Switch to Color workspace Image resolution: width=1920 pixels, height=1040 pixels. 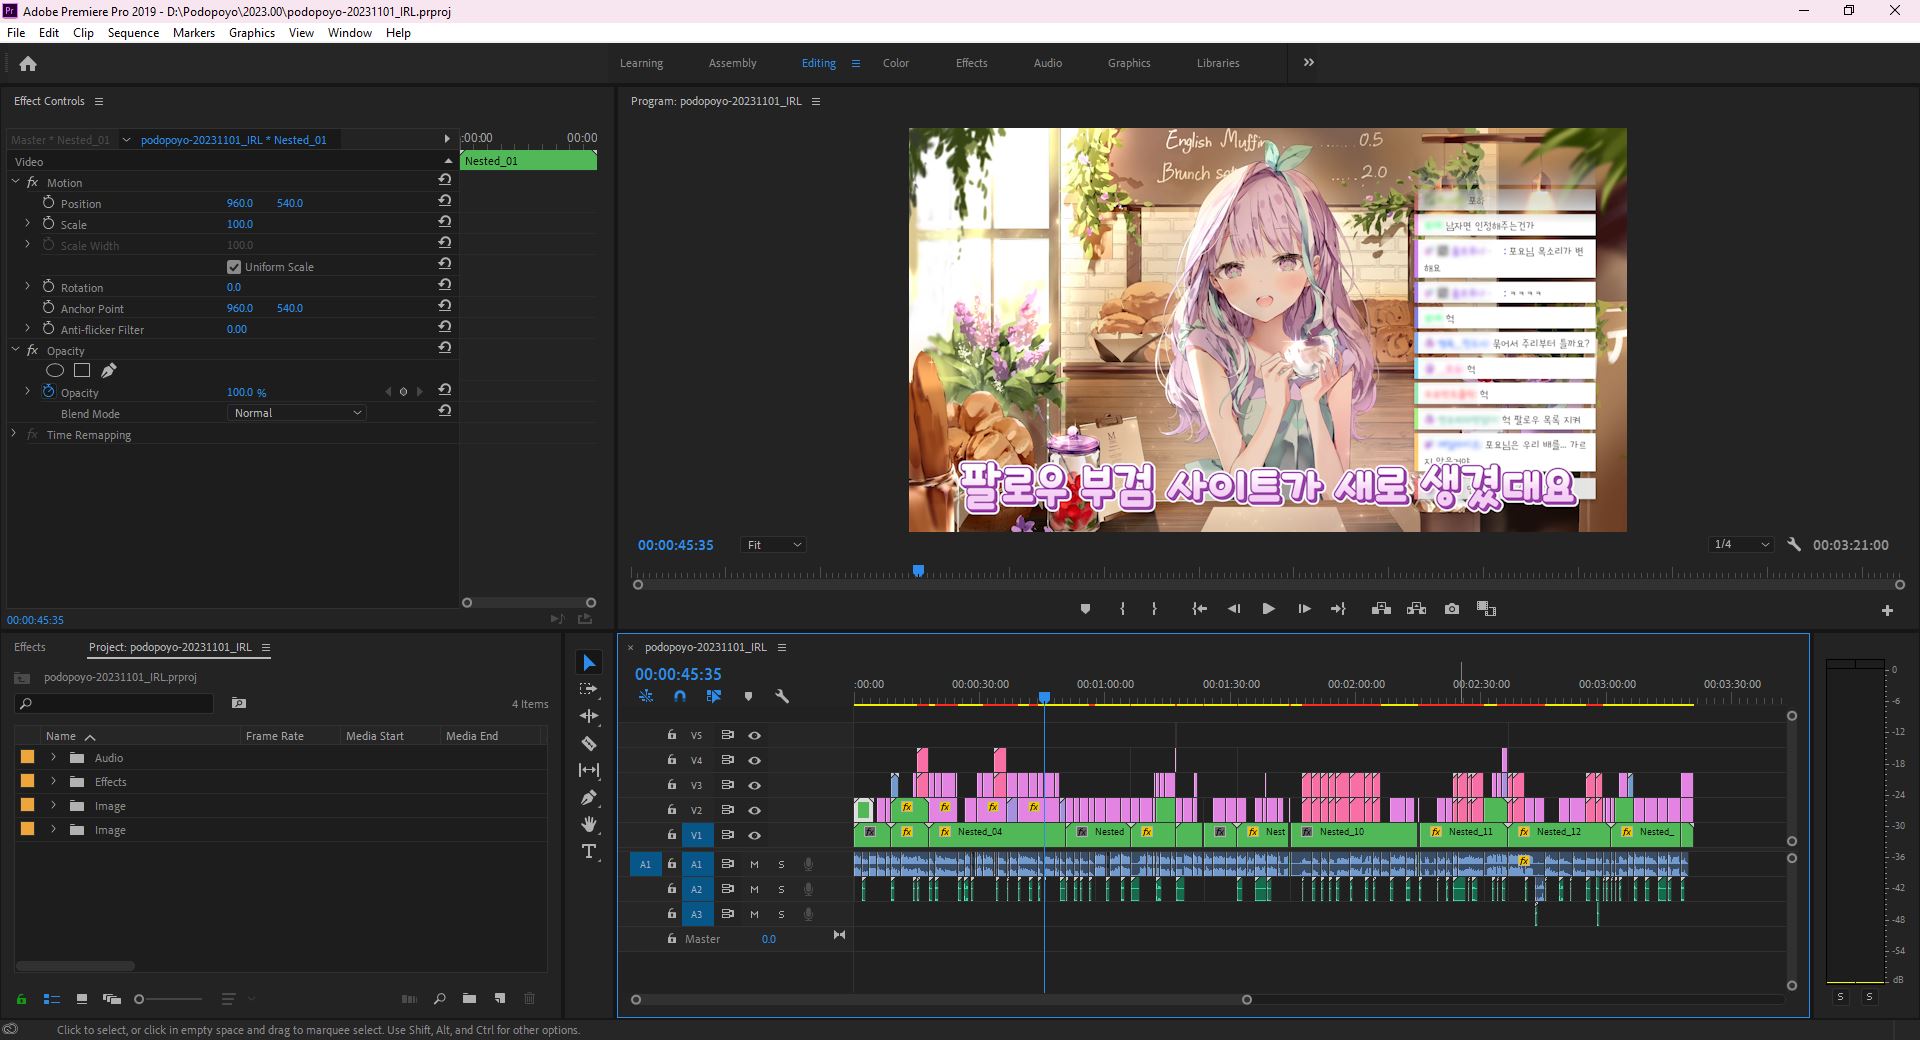pyautogui.click(x=896, y=62)
